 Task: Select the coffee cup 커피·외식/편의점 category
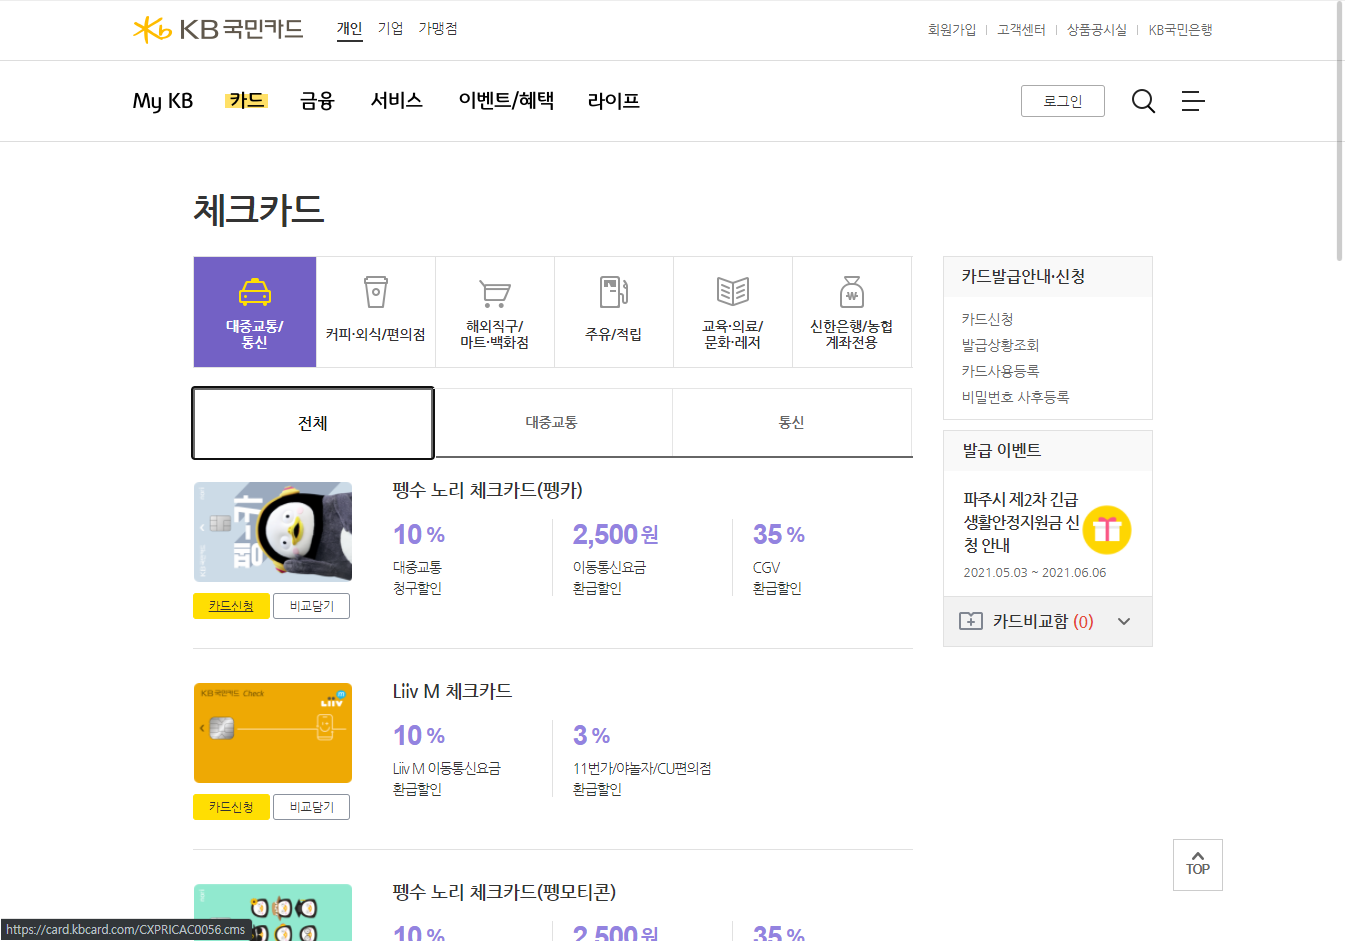tap(375, 312)
